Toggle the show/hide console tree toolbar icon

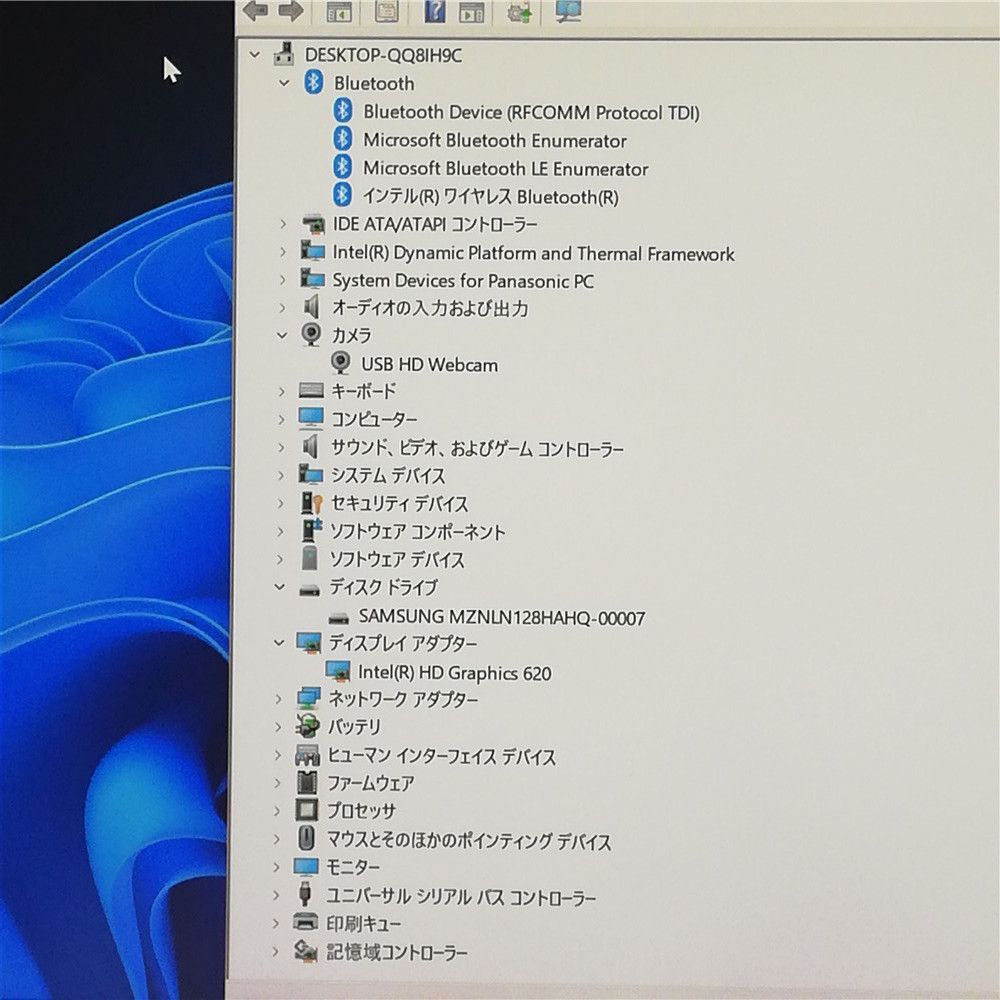click(x=339, y=11)
